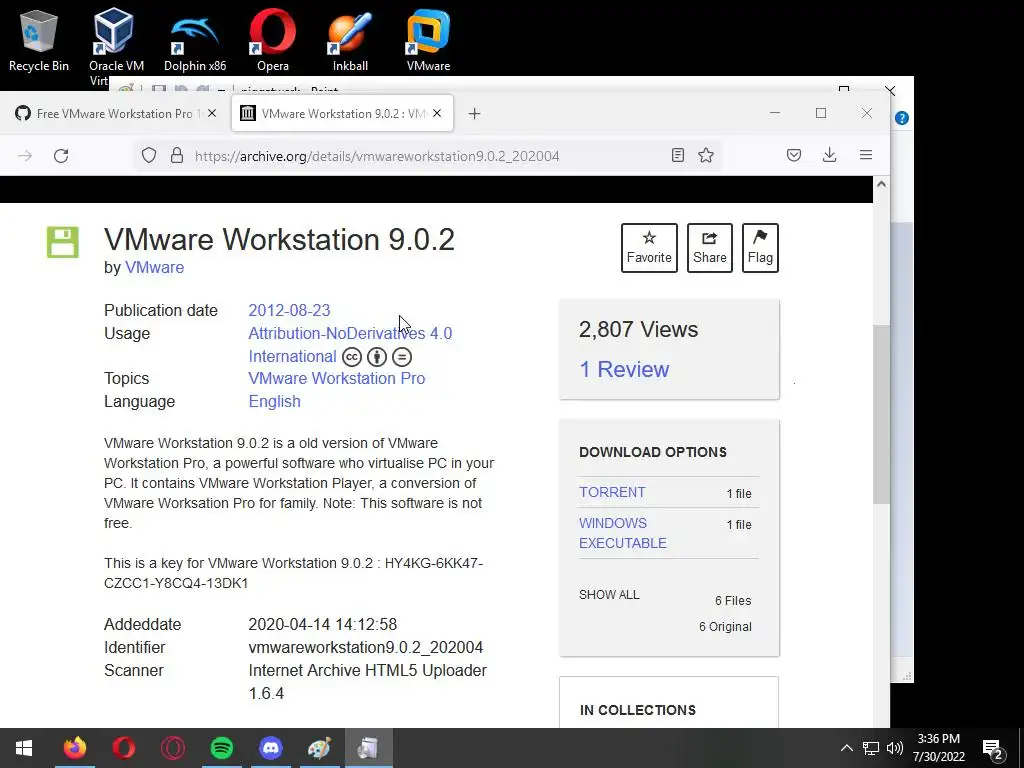Open the Windows Start menu
The width and height of the screenshot is (1024, 768).
coord(24,748)
